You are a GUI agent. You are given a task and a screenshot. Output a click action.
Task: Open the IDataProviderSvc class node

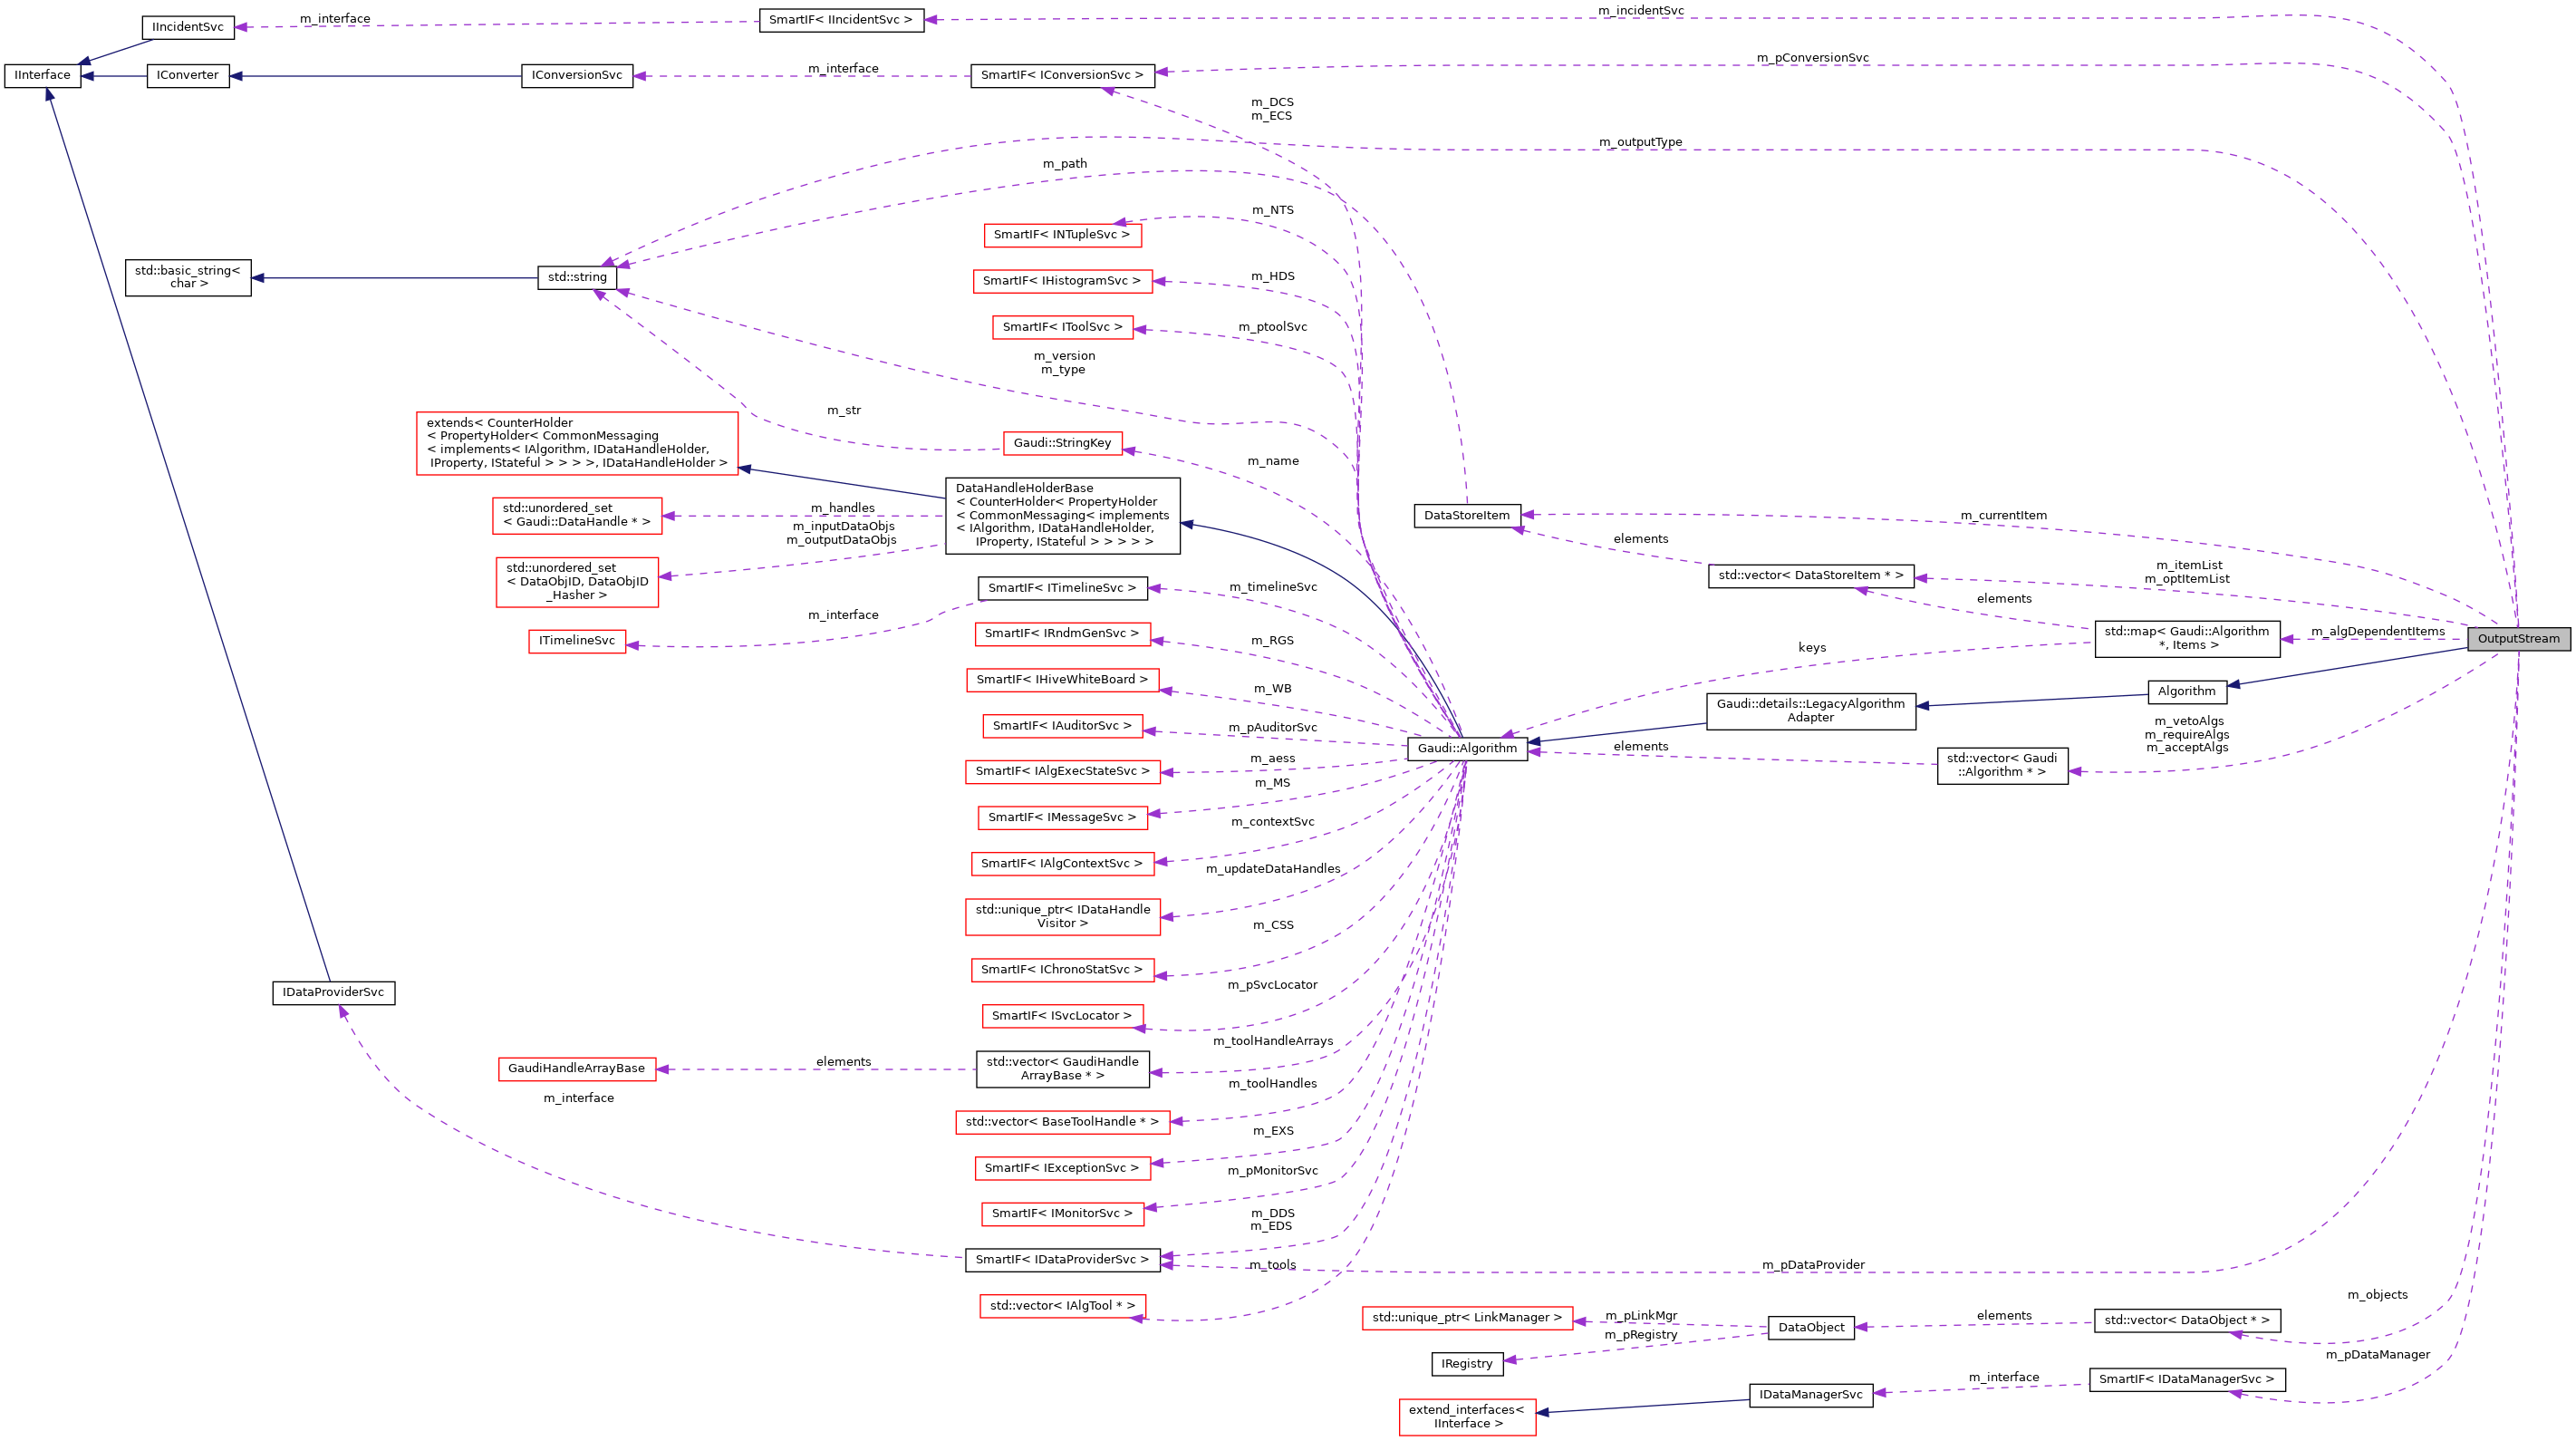click(333, 993)
